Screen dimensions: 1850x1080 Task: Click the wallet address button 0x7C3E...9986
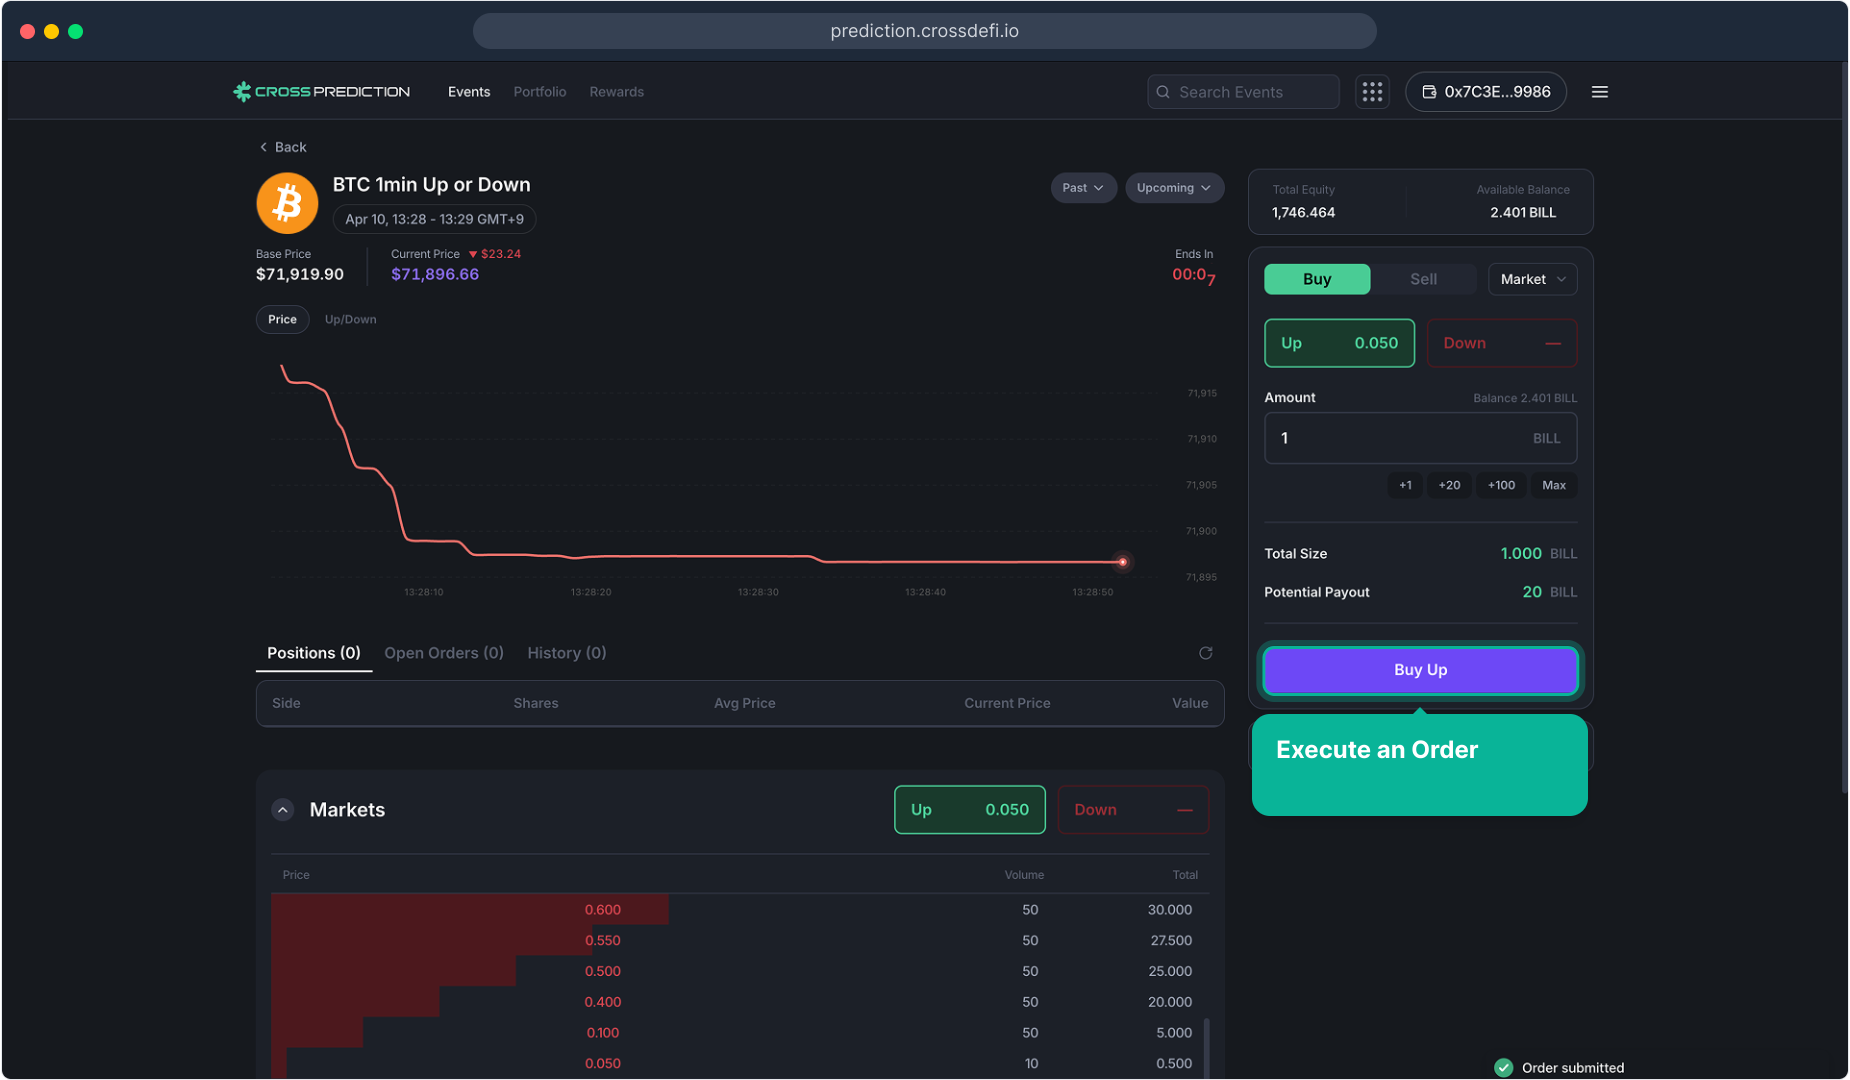point(1485,92)
